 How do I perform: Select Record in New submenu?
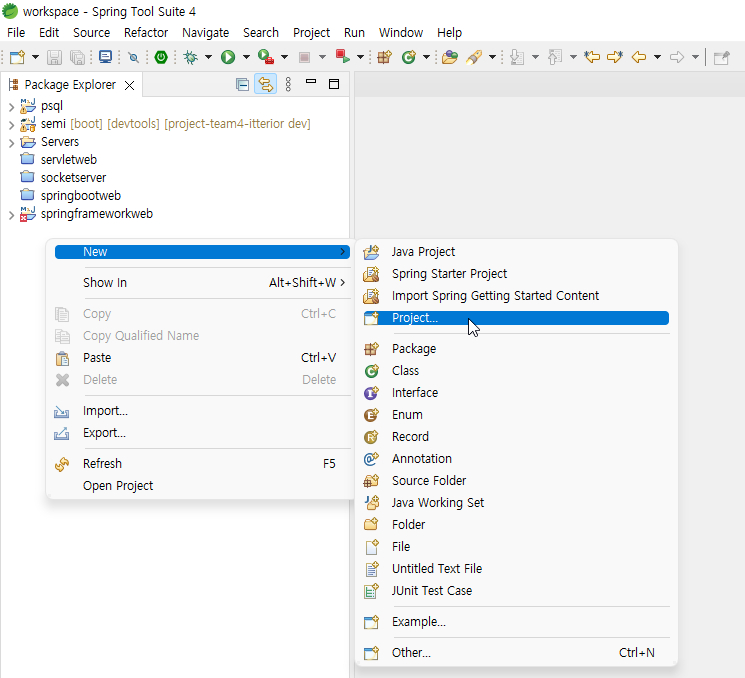(516, 437)
